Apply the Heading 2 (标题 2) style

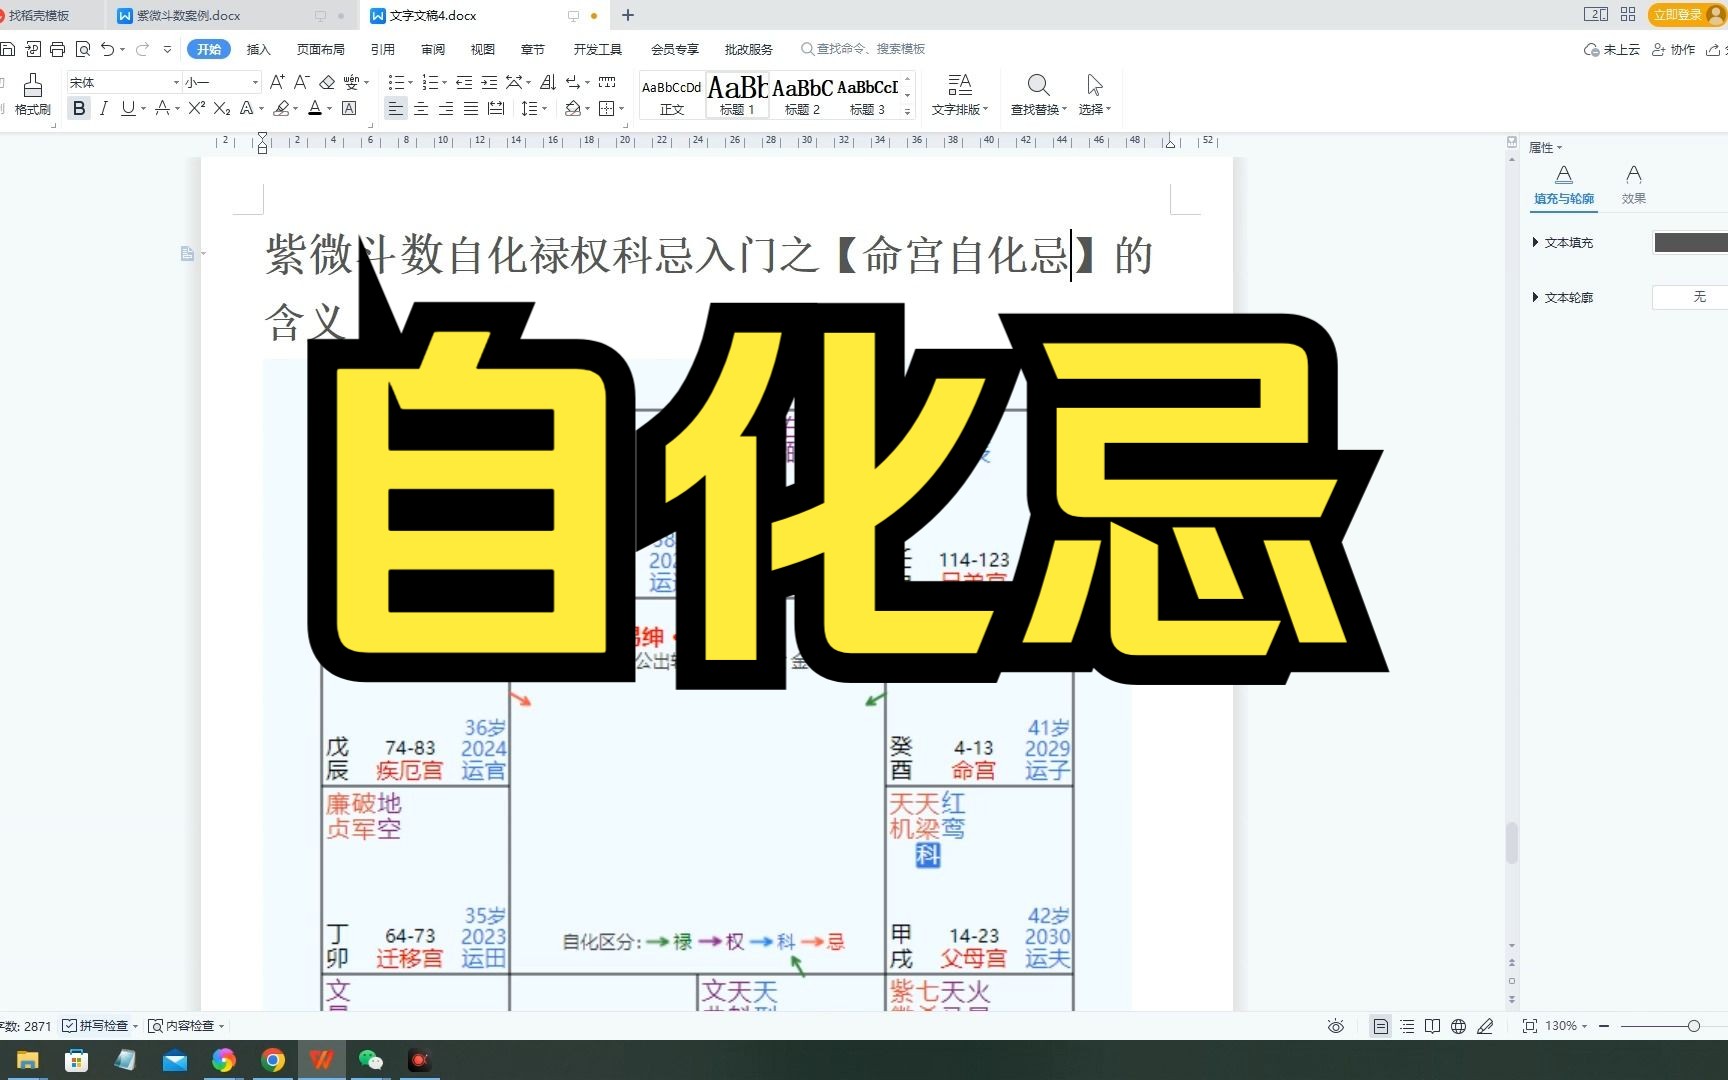click(802, 95)
